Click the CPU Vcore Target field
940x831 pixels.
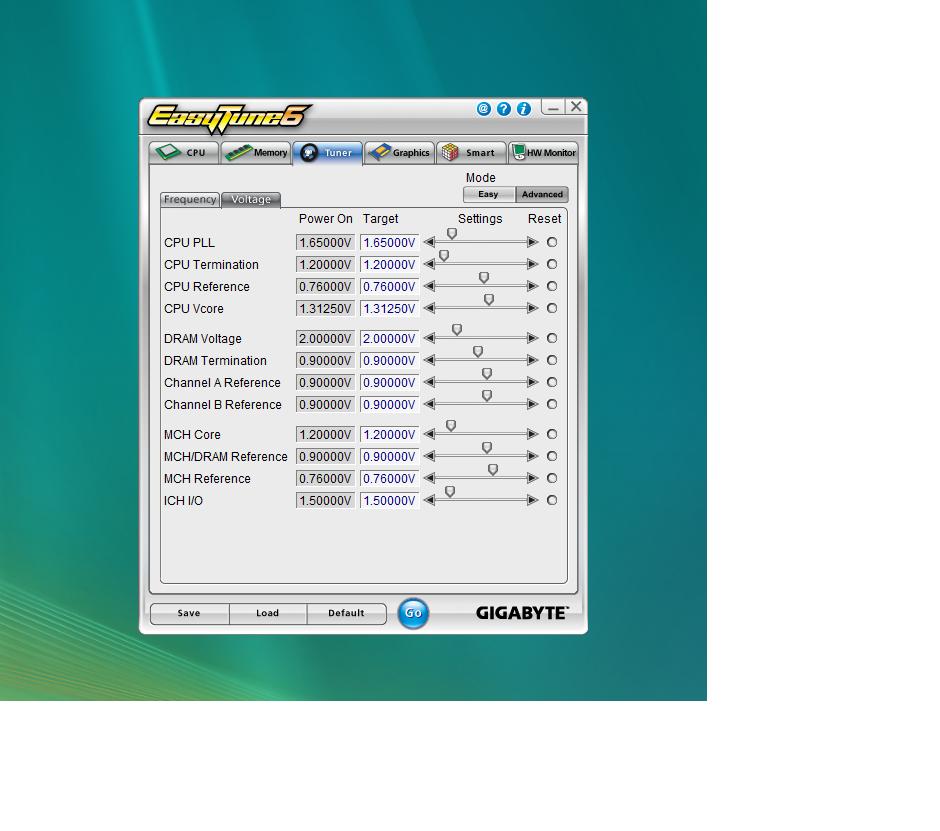point(389,309)
